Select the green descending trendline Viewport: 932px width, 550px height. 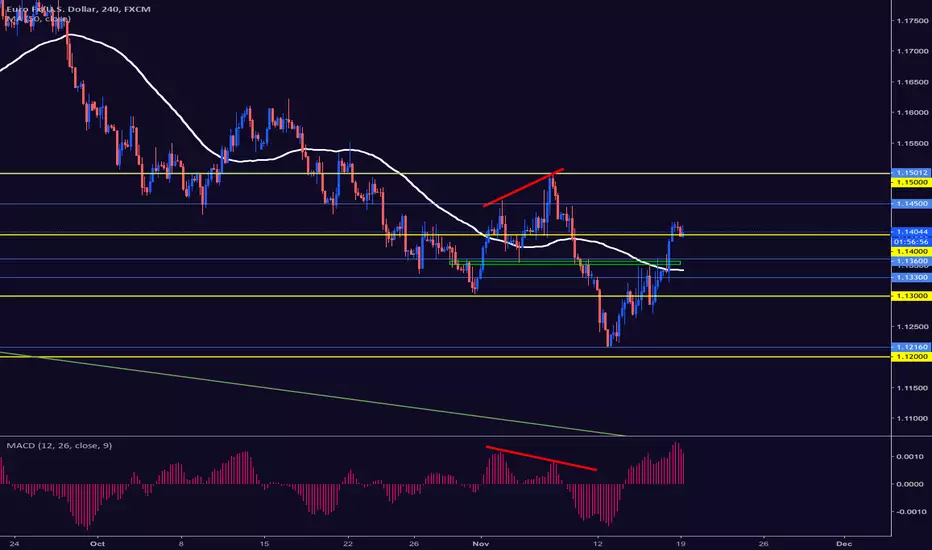tap(312, 394)
